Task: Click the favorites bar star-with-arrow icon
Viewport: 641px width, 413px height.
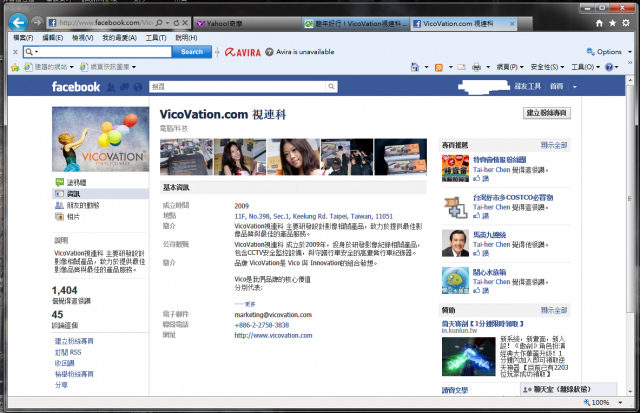Action: [15, 67]
